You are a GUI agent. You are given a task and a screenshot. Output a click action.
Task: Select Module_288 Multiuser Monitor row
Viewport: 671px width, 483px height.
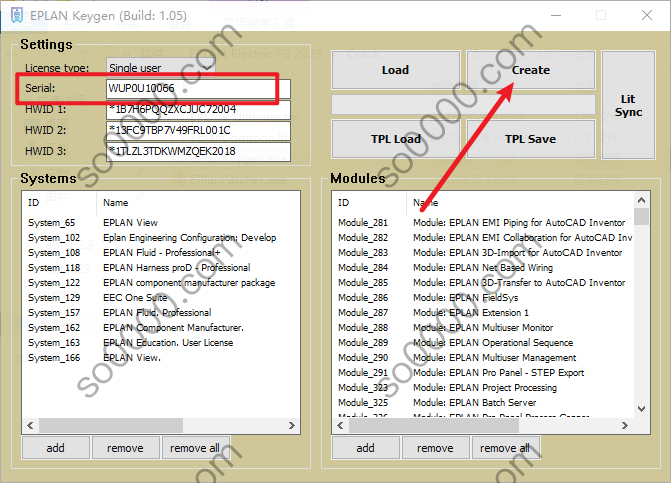[x=484, y=327]
